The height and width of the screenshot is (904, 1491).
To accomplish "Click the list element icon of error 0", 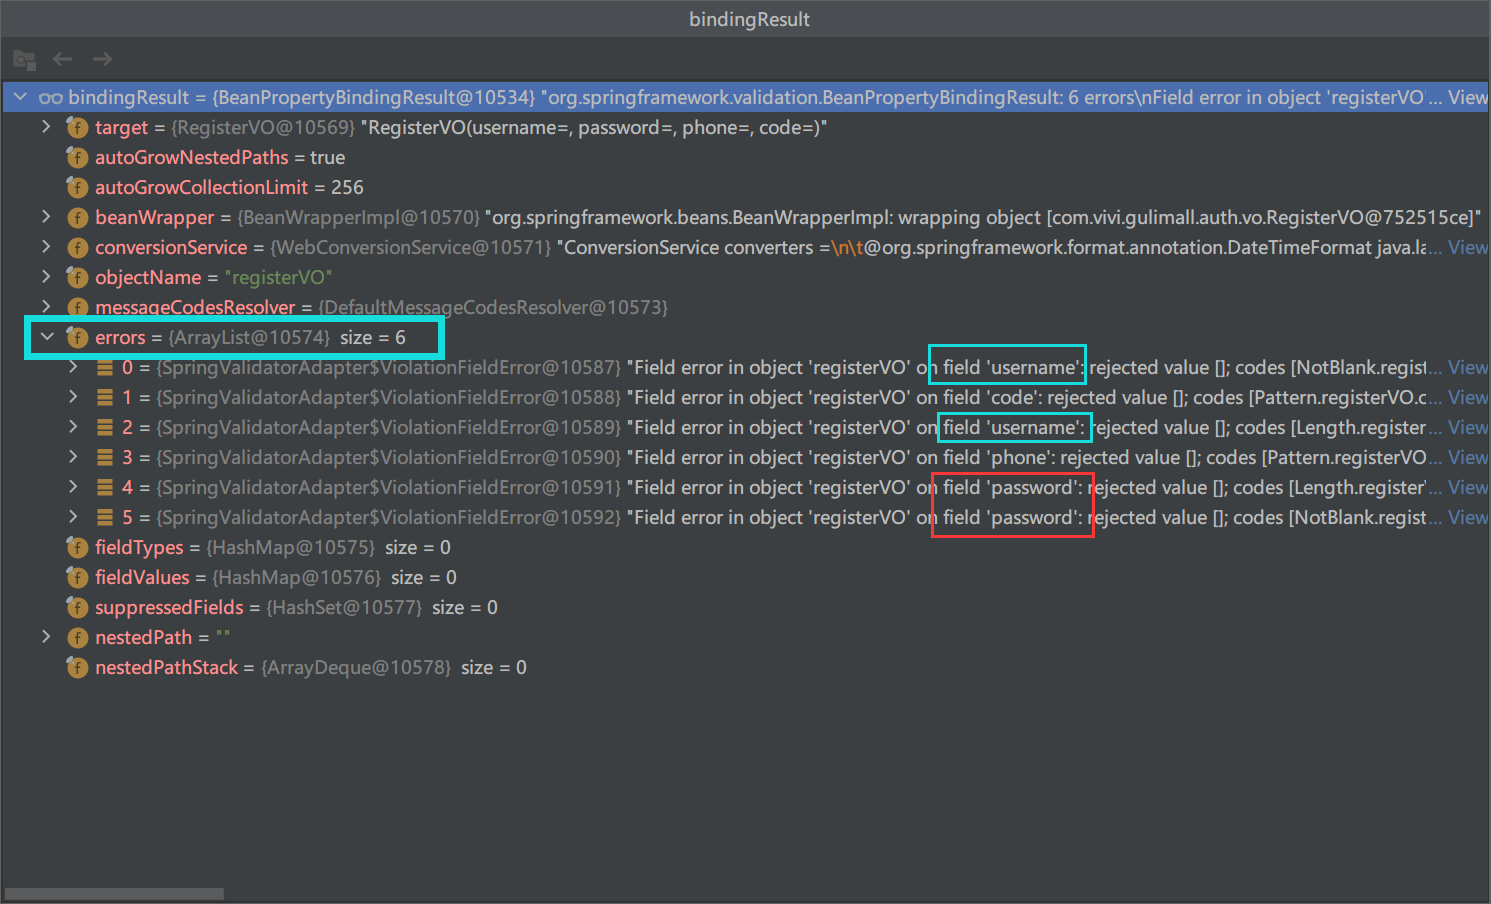I will point(104,367).
